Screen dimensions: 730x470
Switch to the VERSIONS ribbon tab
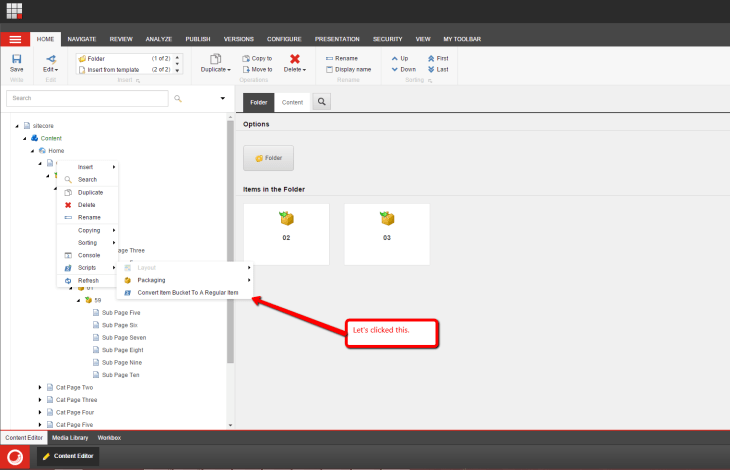click(x=238, y=39)
